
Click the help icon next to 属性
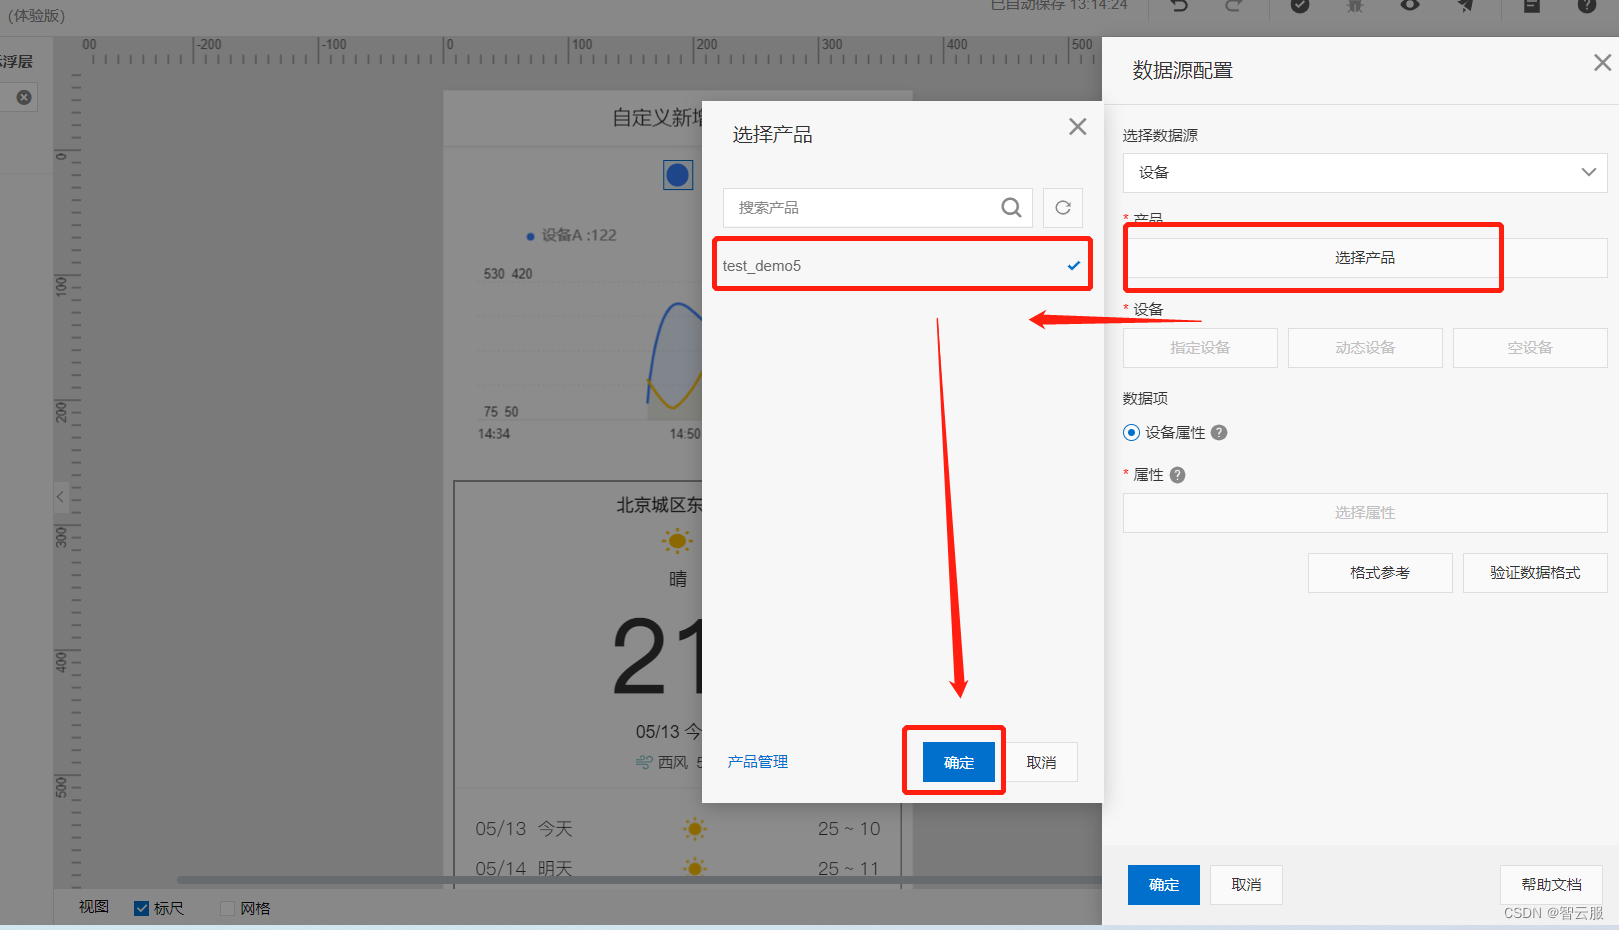[1178, 474]
